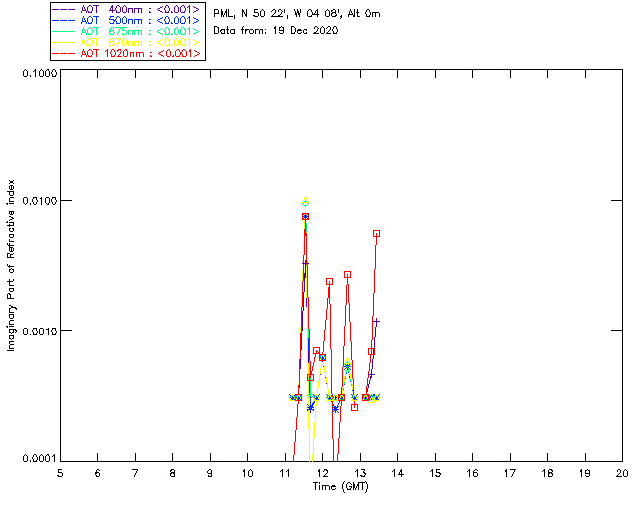Click the x-axis tick label 11
Image resolution: width=640 pixels, height=512 pixels.
tap(285, 474)
